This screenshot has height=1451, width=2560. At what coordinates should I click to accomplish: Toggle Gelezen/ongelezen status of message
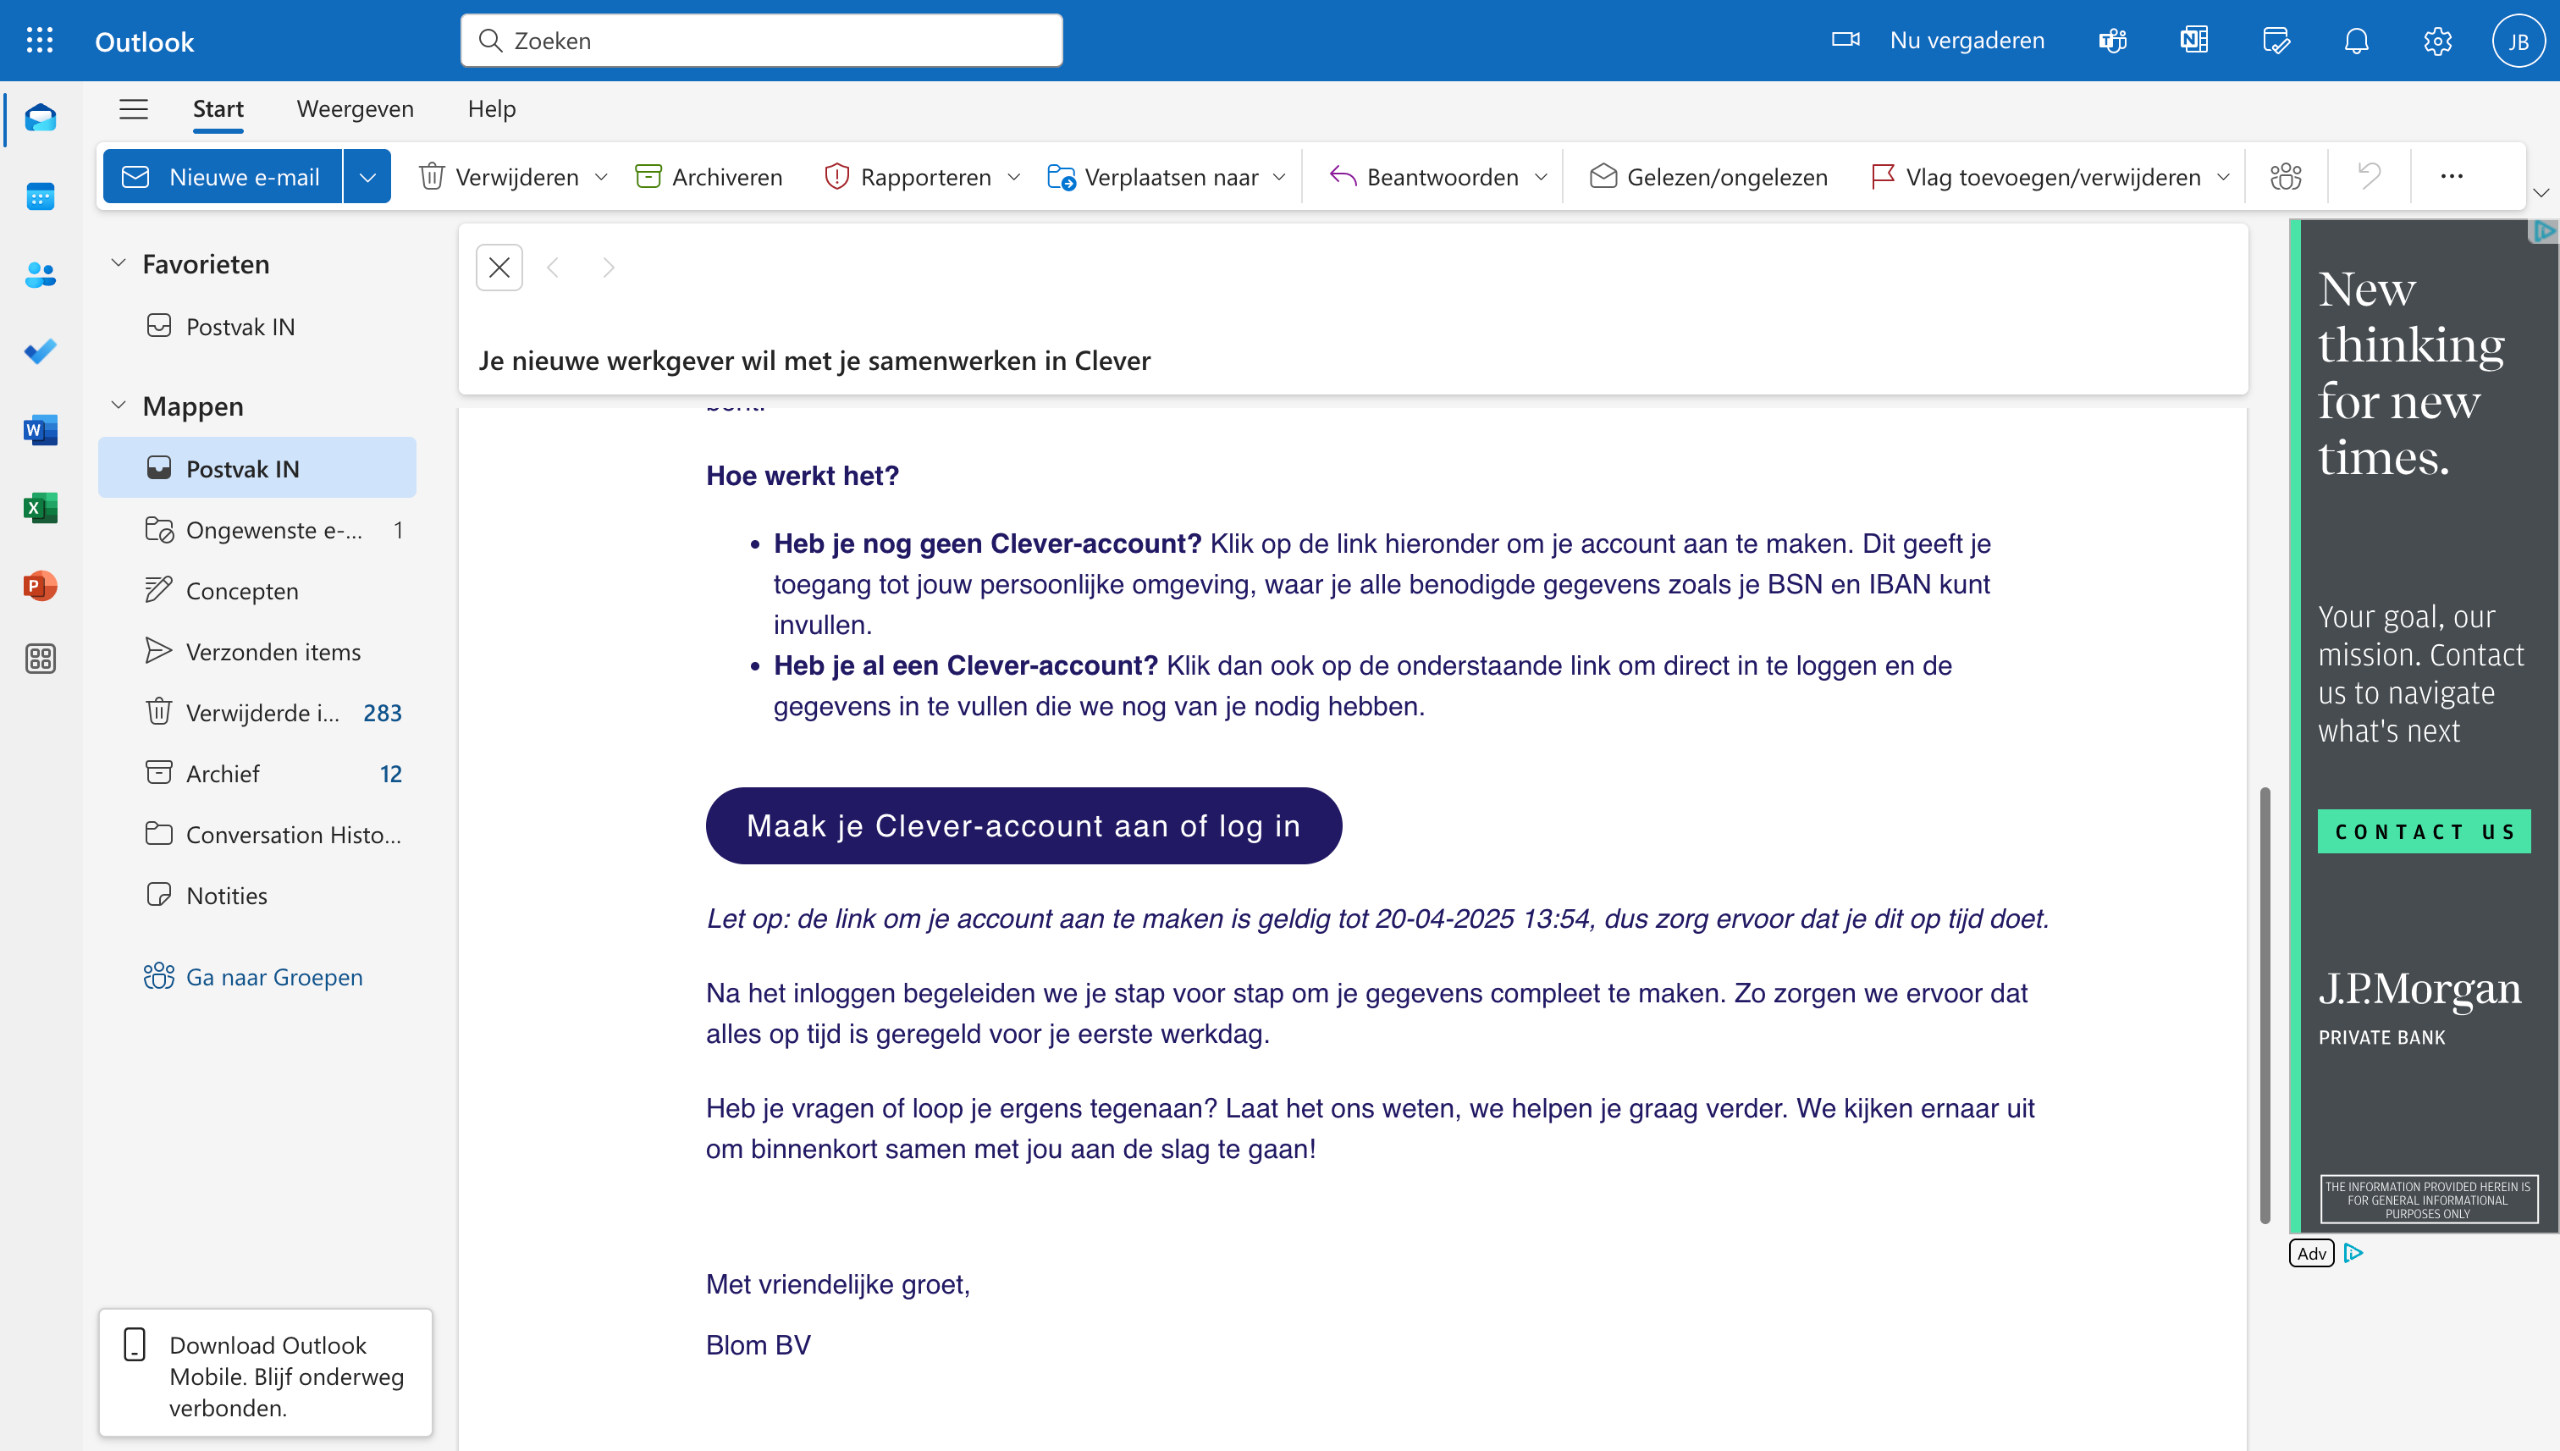click(1708, 177)
